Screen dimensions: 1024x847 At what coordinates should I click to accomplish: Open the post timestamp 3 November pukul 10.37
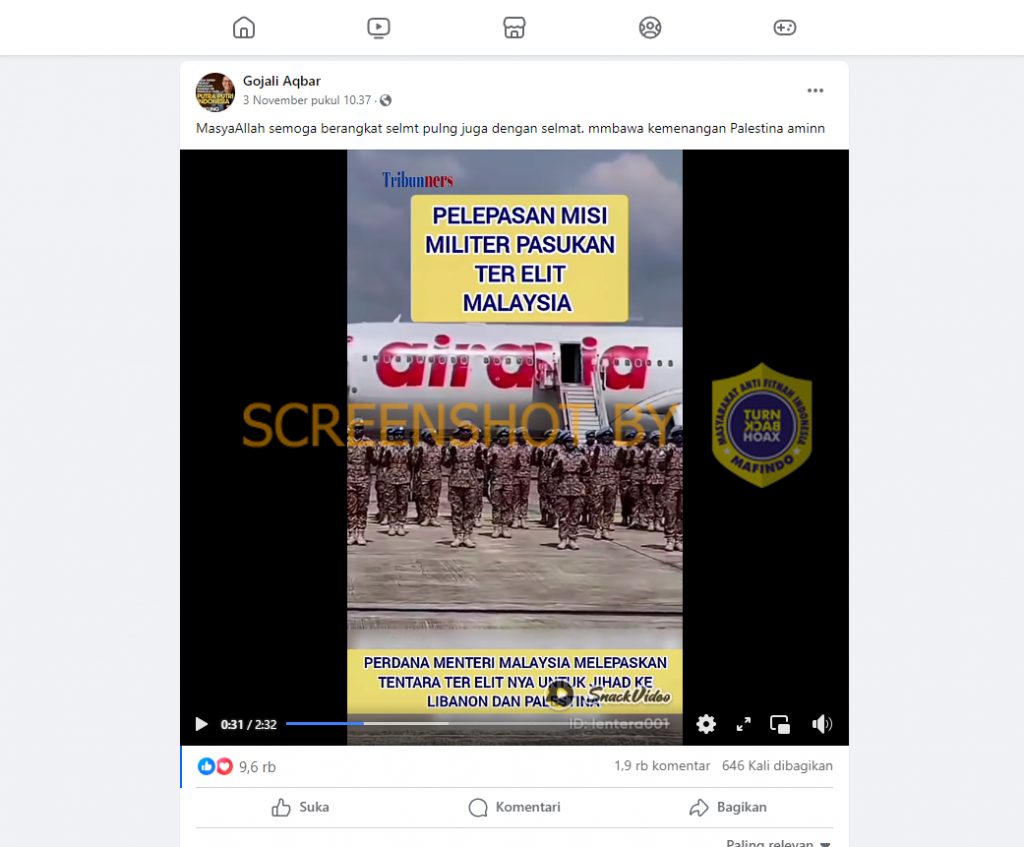coord(307,100)
